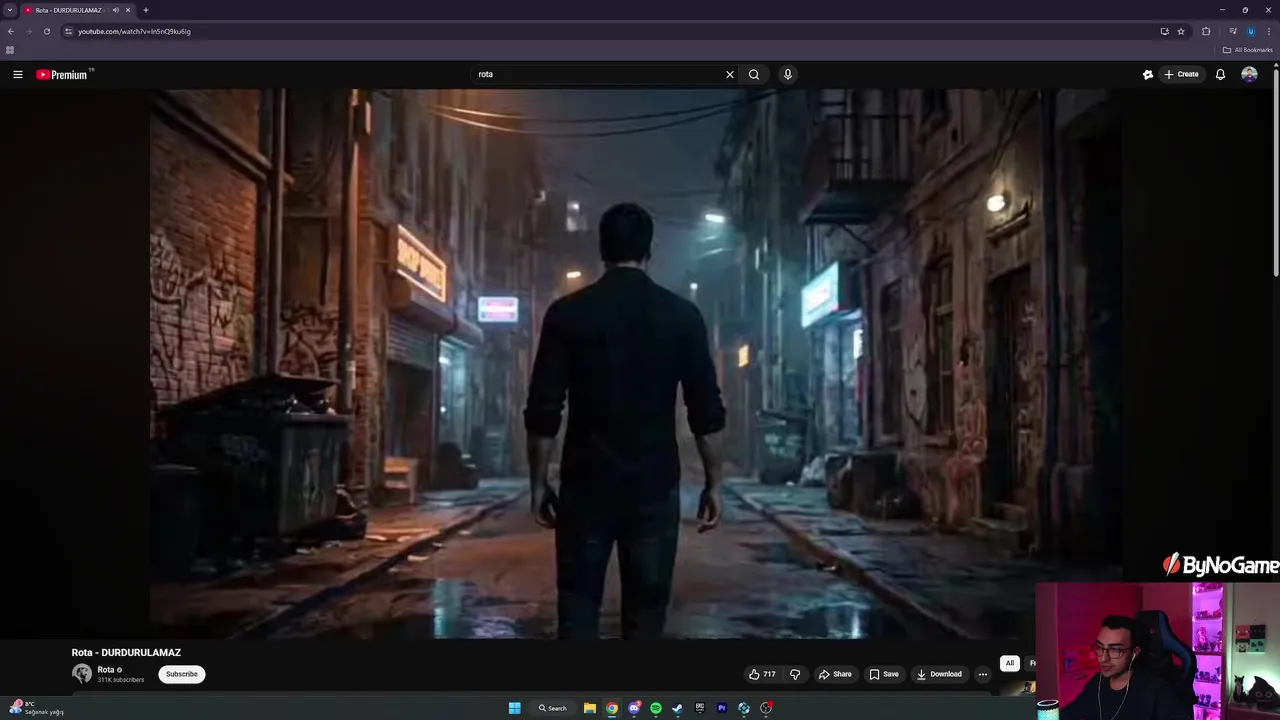This screenshot has width=1280, height=720.
Task: Go to YouTube Premium home logo
Action: [x=64, y=74]
